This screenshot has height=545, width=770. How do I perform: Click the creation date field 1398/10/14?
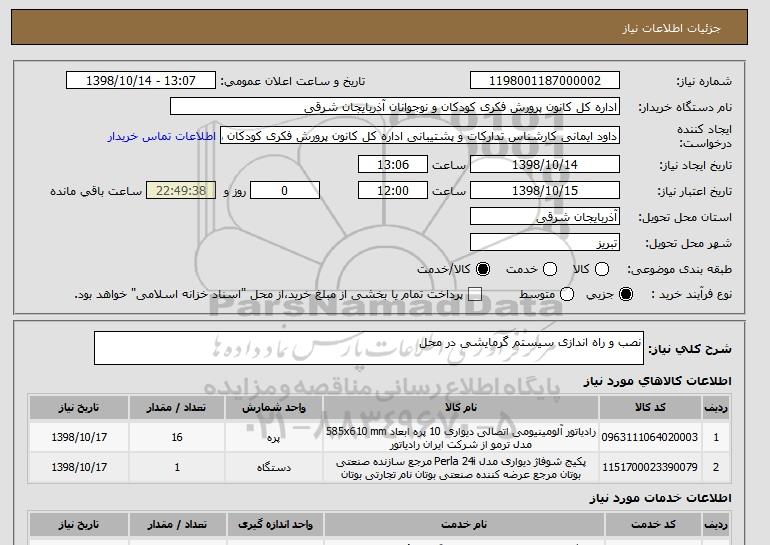click(x=545, y=164)
